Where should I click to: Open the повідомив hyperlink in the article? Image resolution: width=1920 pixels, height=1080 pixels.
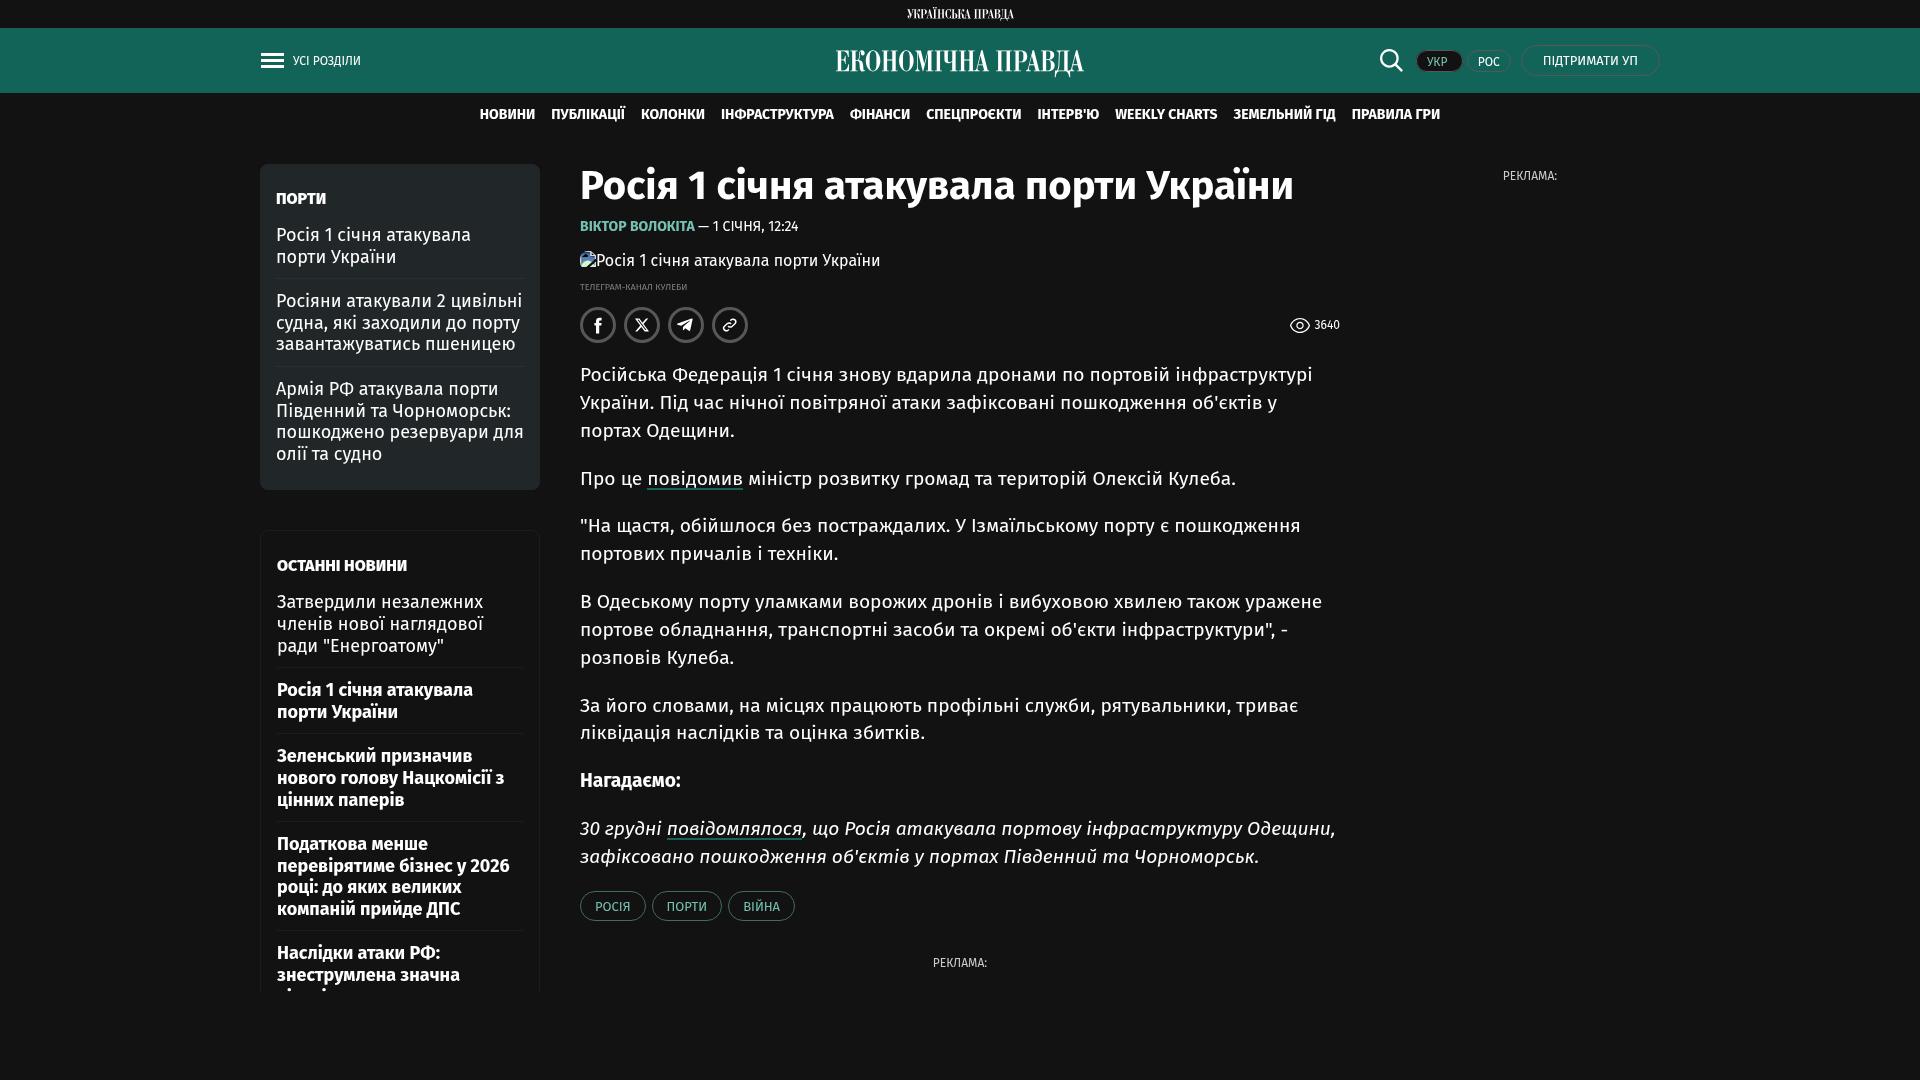pyautogui.click(x=694, y=479)
